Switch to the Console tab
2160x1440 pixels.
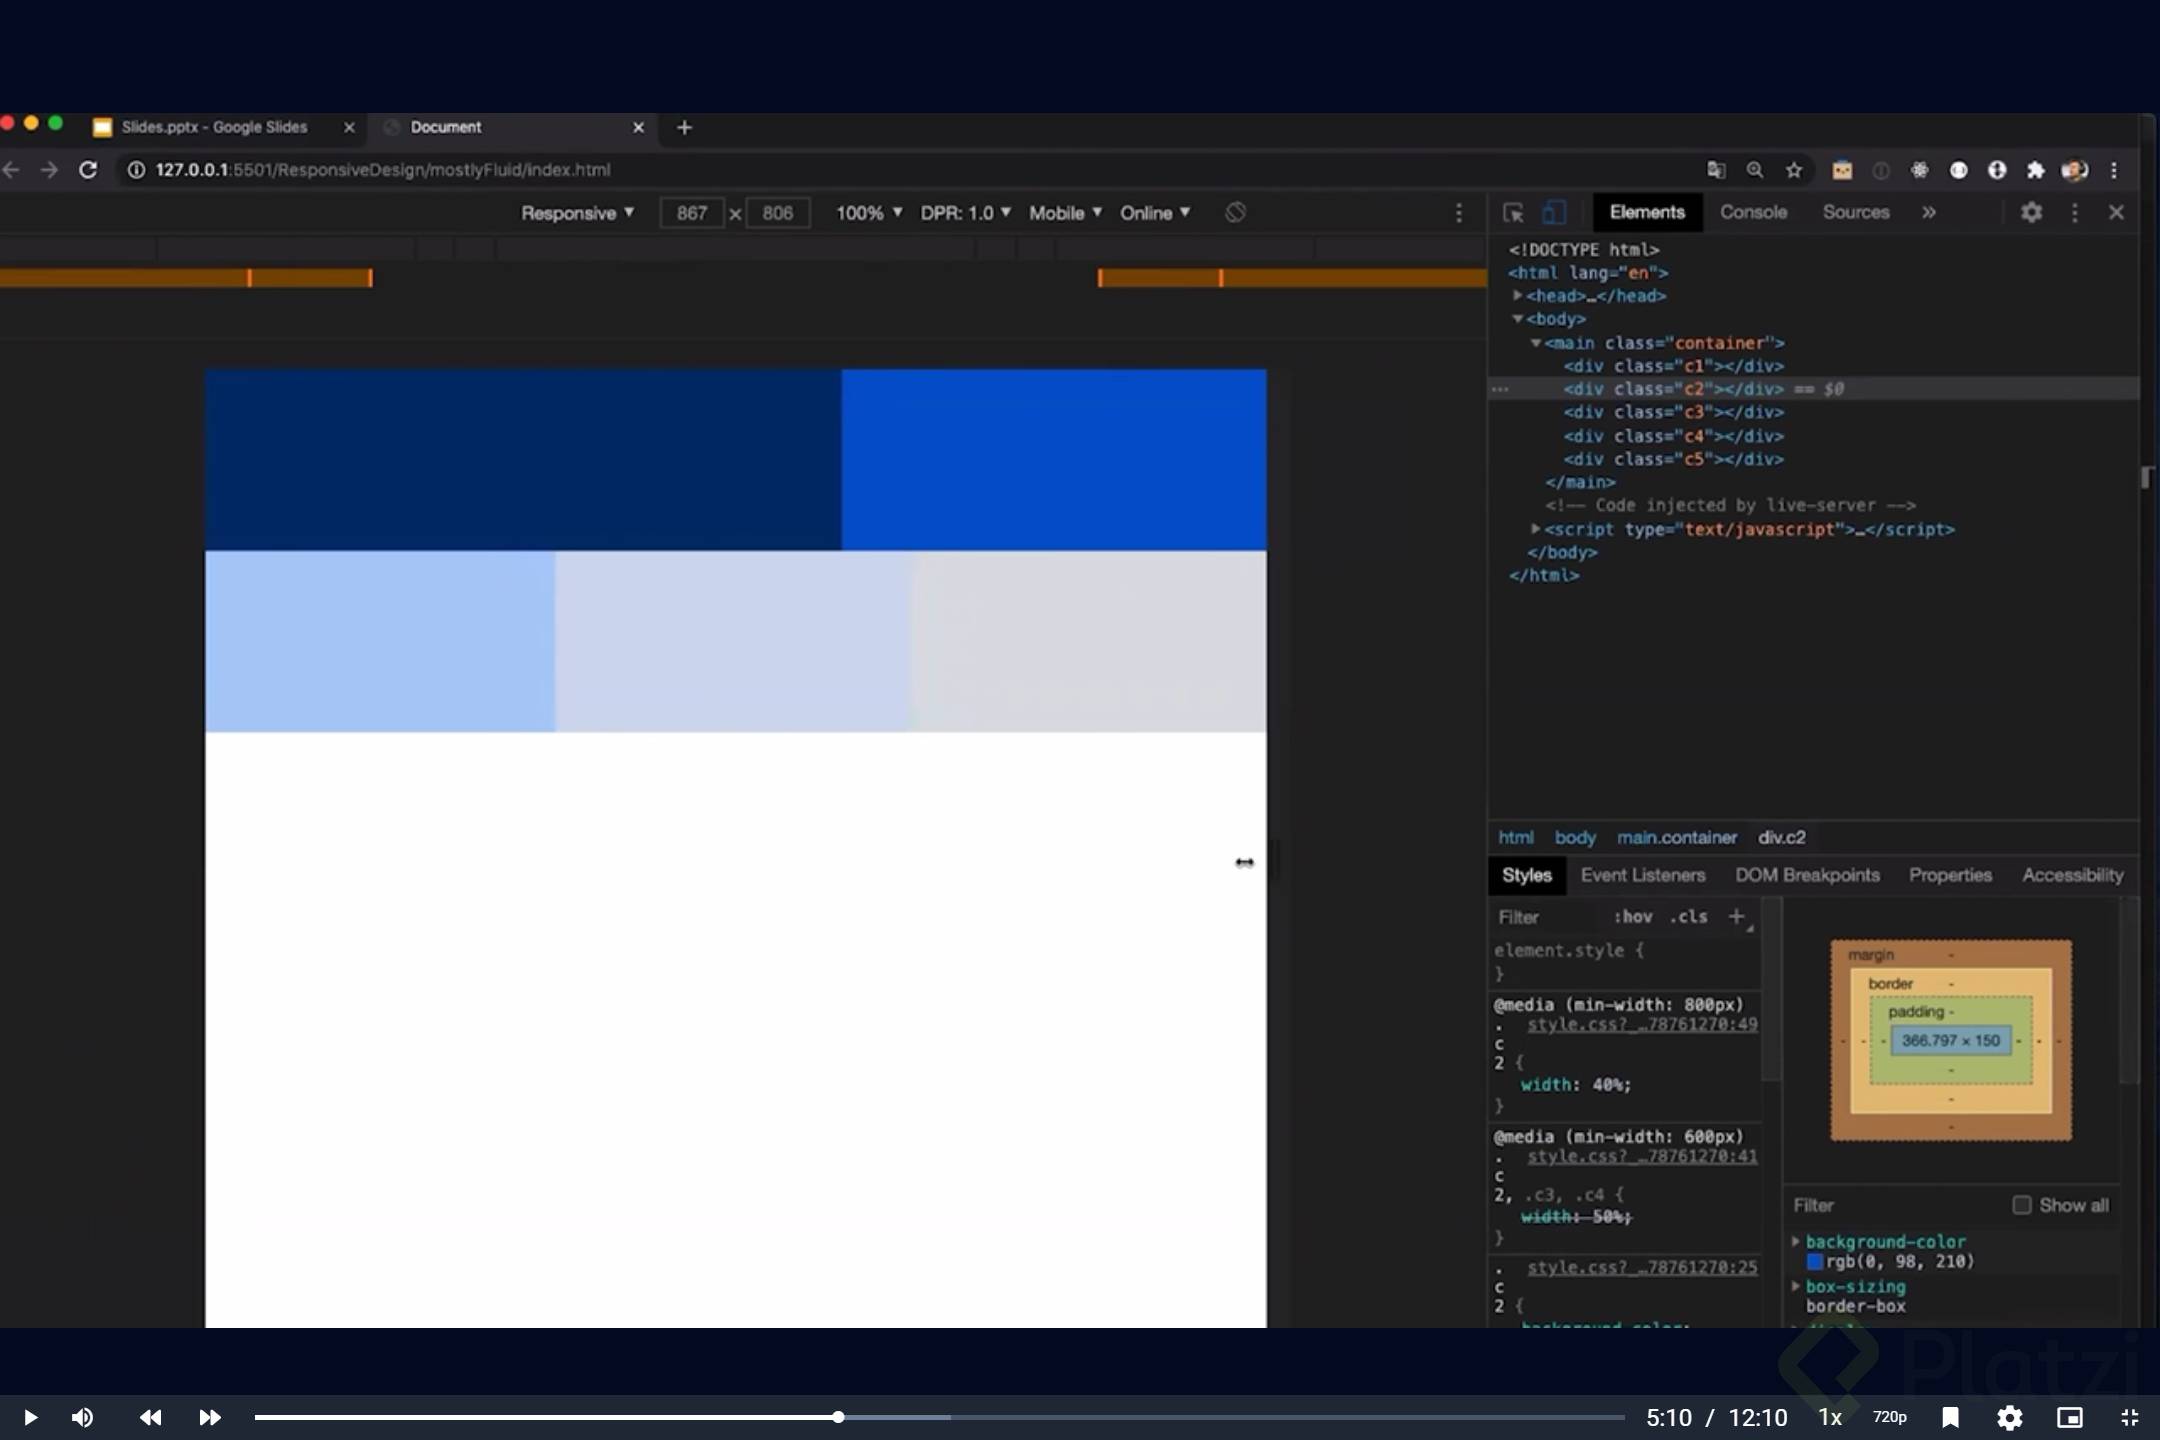pyautogui.click(x=1753, y=212)
